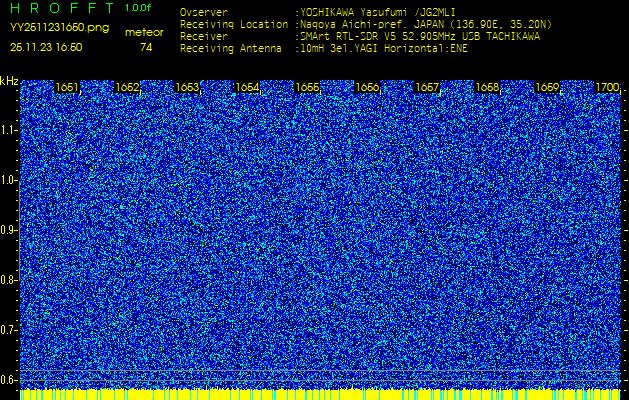Click the YY2511231650.png file name
629x400 pixels.
click(x=59, y=27)
